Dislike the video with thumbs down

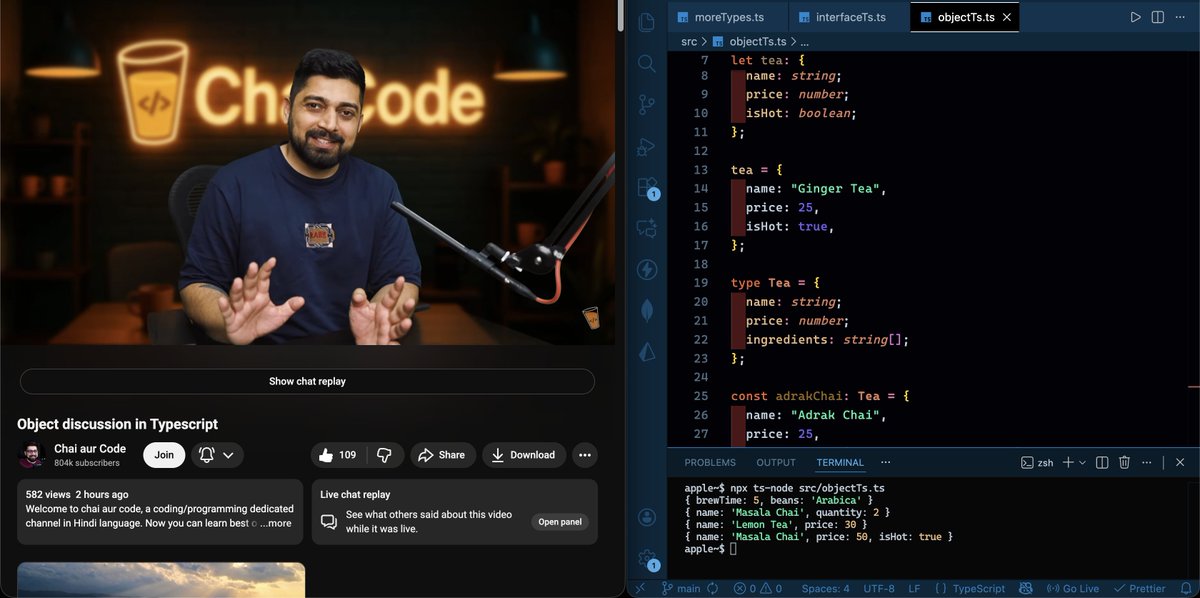pyautogui.click(x=384, y=454)
